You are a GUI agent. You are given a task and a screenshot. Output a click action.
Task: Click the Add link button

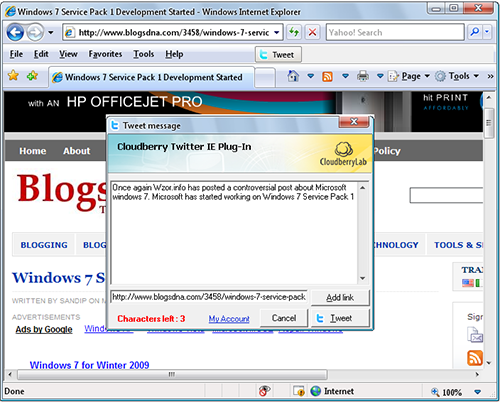pyautogui.click(x=340, y=297)
